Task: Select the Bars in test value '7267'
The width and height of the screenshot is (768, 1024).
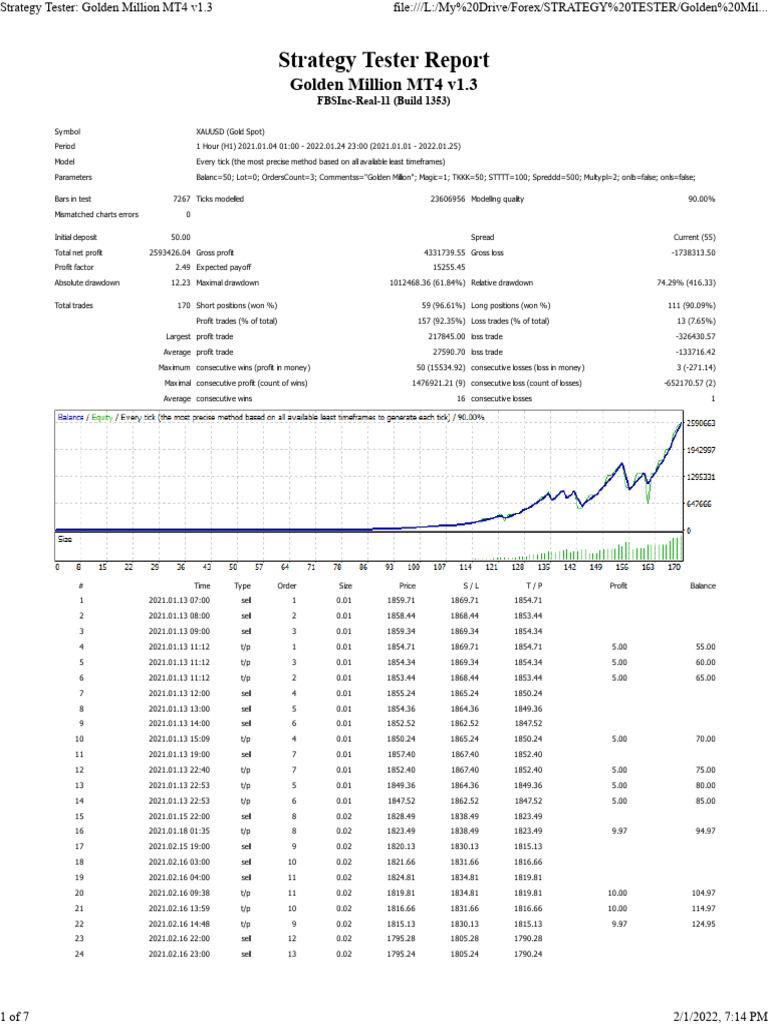Action: (x=182, y=199)
